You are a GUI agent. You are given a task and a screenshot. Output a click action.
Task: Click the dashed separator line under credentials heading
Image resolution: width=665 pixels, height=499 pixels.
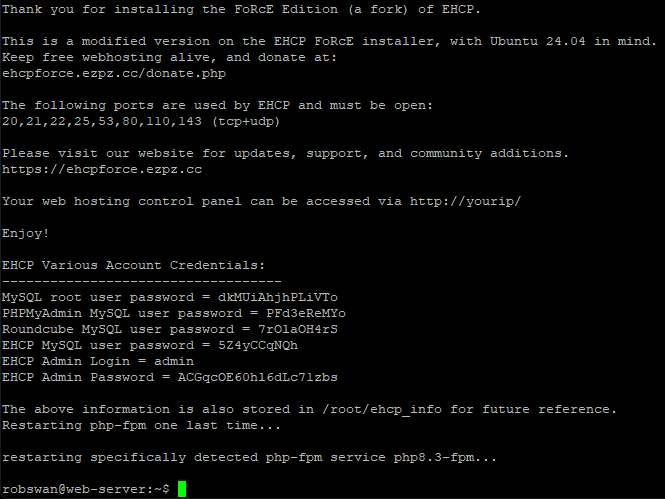click(x=141, y=281)
